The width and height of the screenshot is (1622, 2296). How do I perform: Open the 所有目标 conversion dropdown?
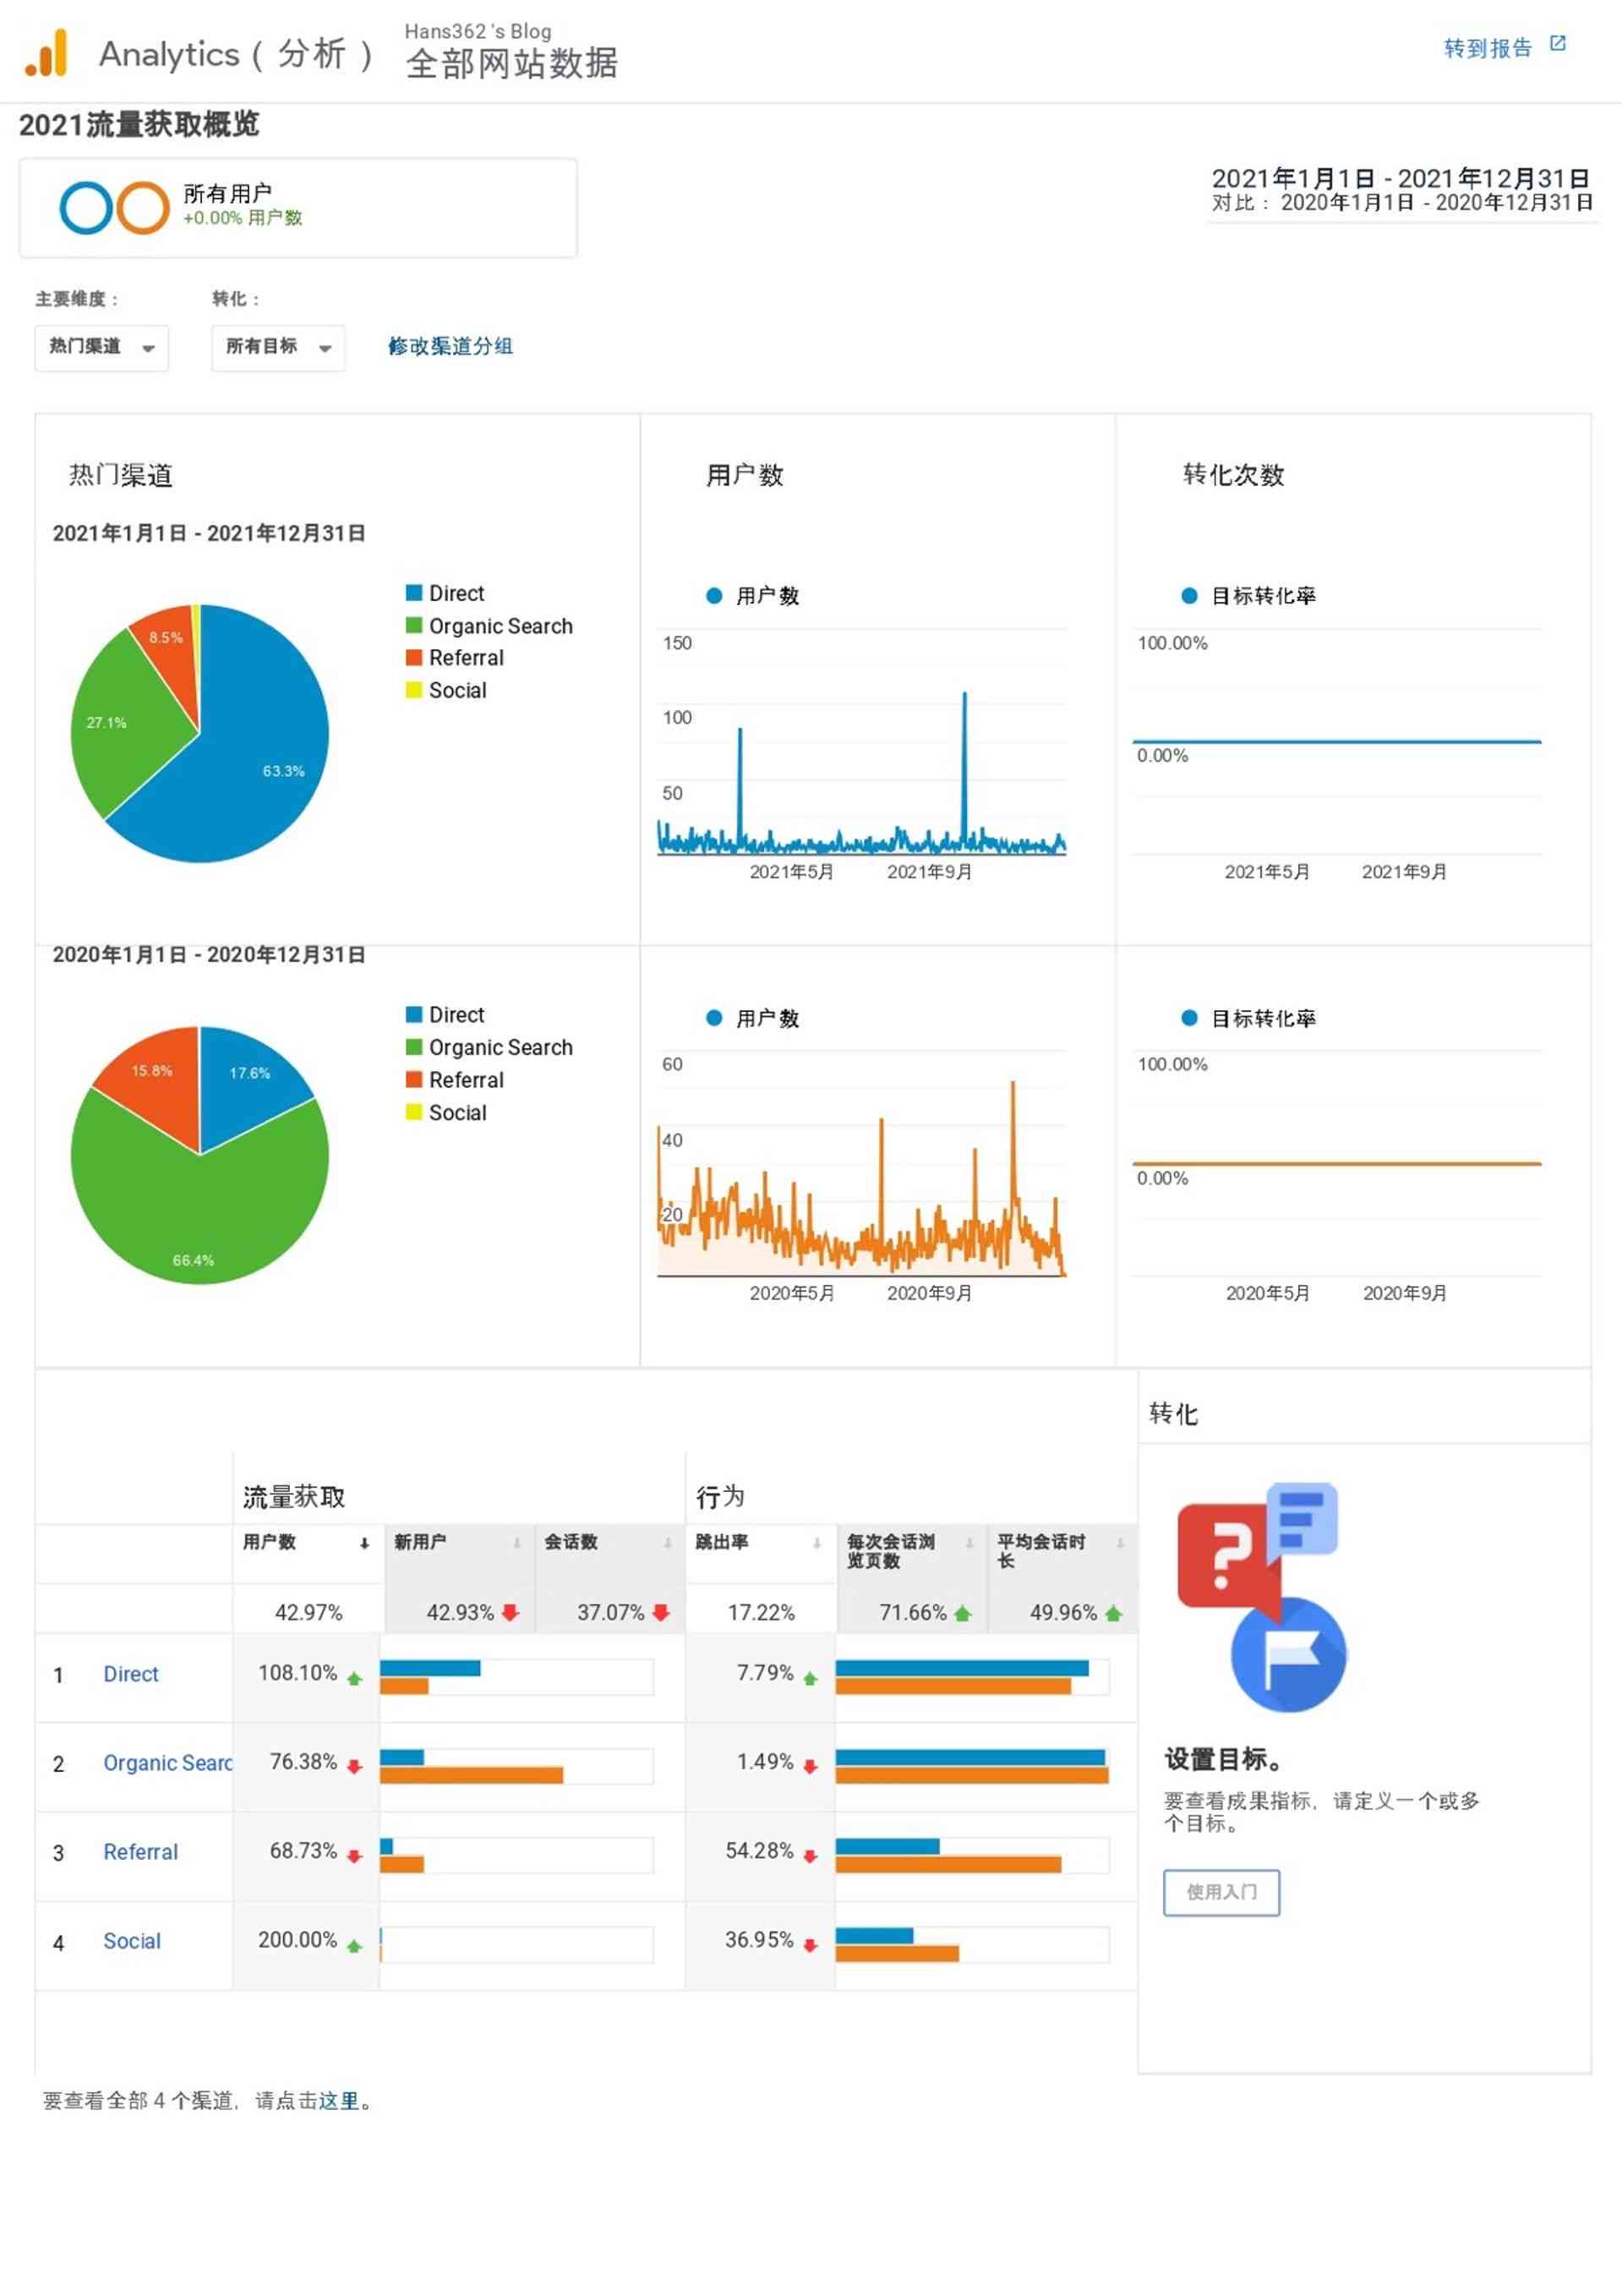(x=278, y=347)
